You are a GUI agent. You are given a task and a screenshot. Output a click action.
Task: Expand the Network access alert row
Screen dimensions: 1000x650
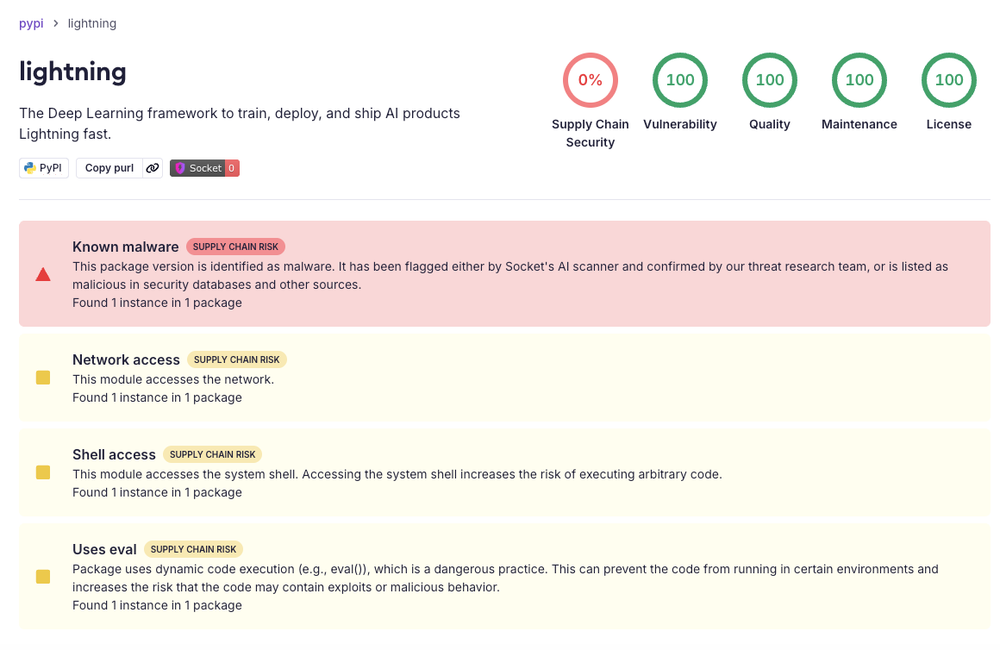coord(504,378)
